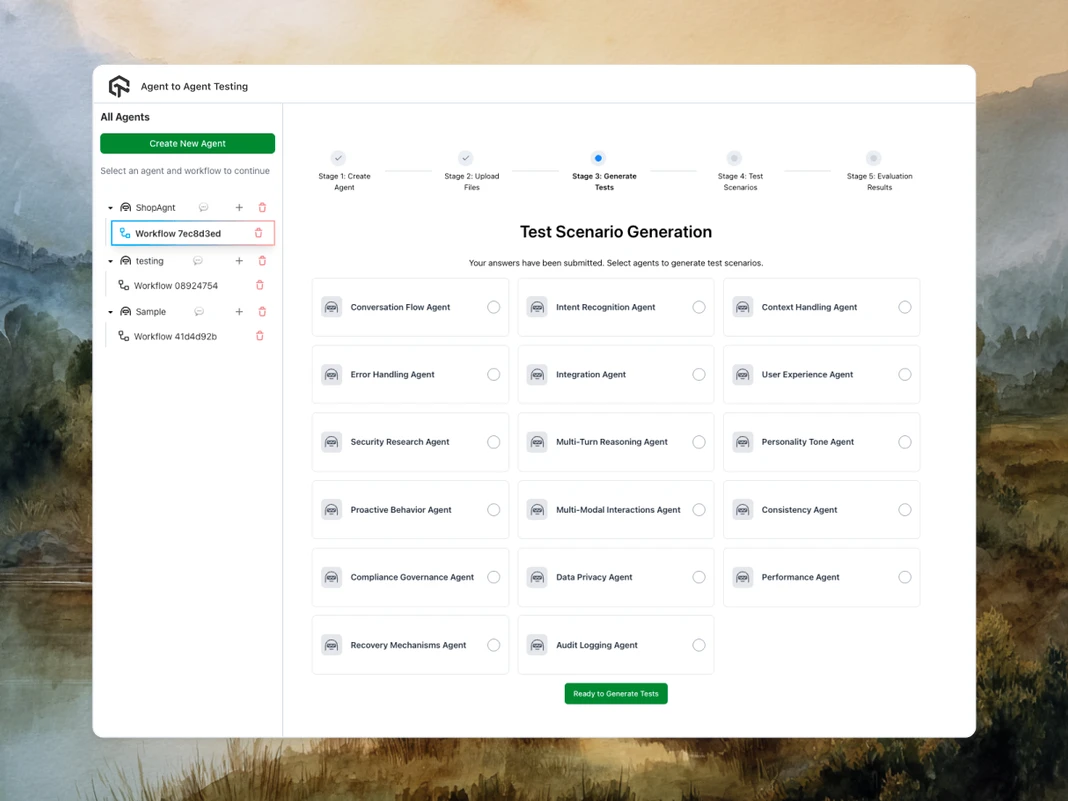Delete the testing agent via trash icon
Image resolution: width=1068 pixels, height=801 pixels.
[262, 261]
